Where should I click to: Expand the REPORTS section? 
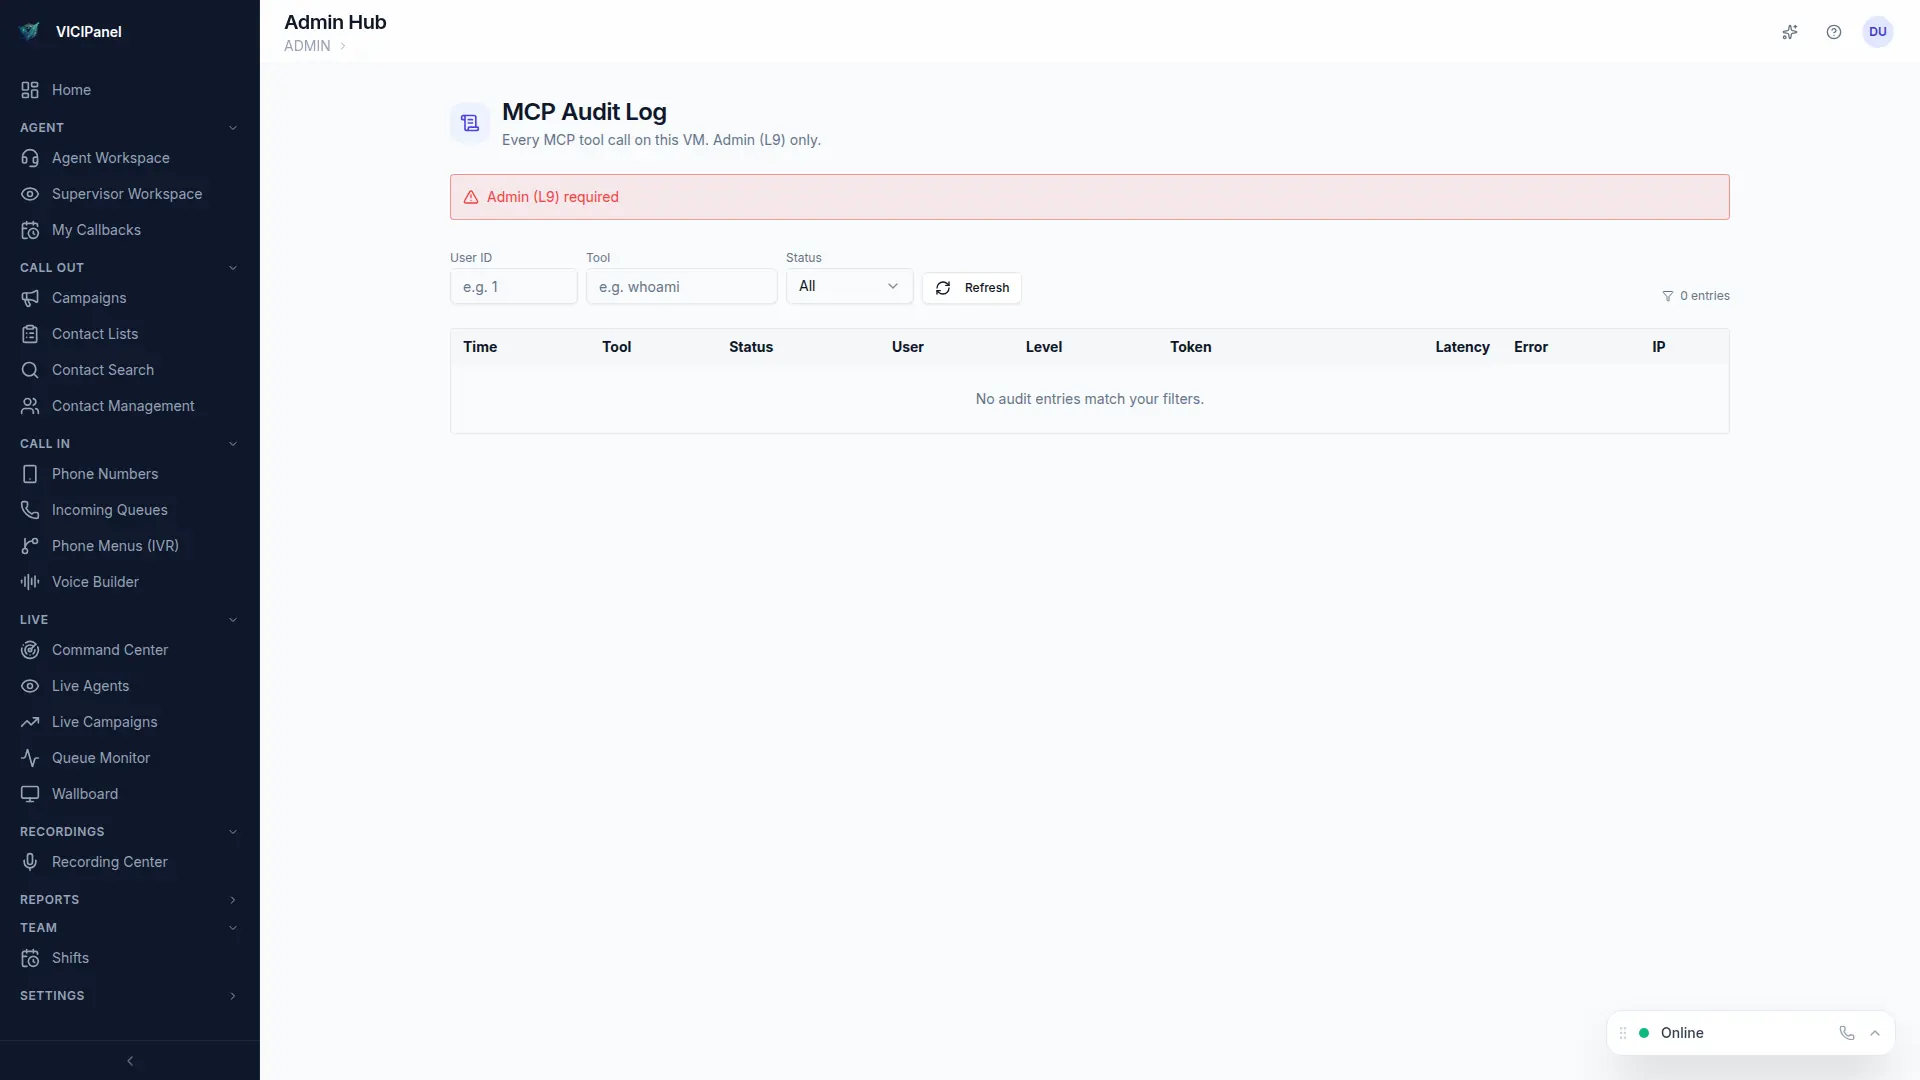click(232, 900)
